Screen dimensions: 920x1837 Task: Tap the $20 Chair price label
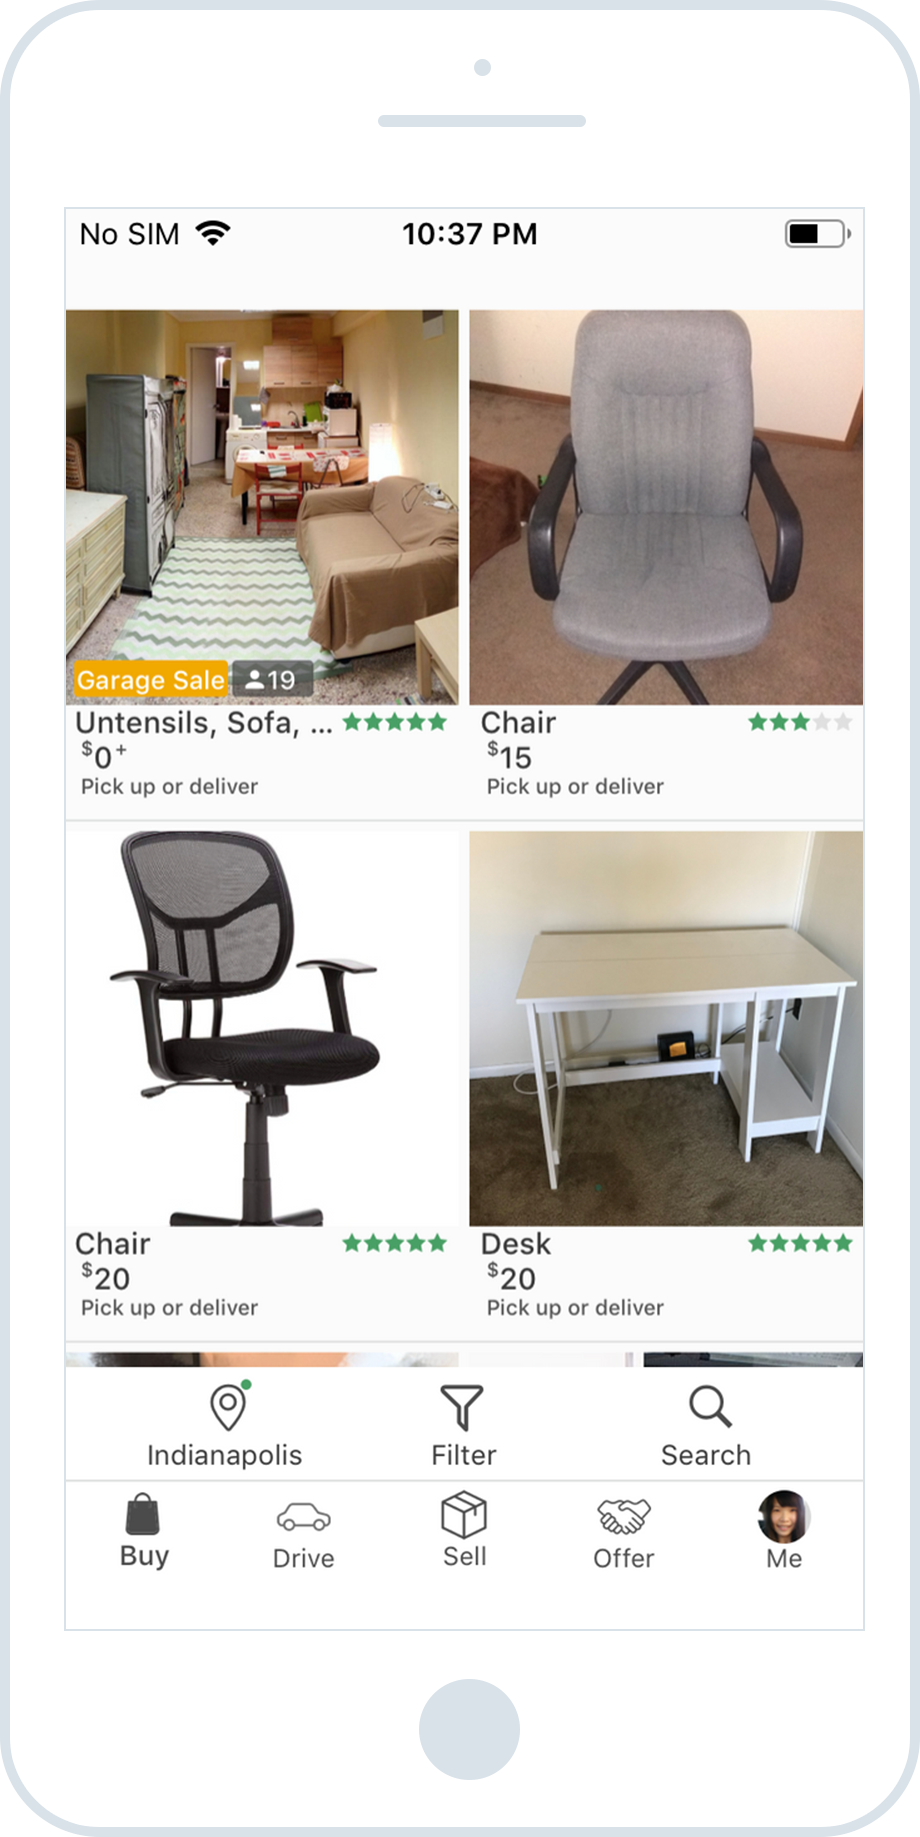coord(106,1277)
